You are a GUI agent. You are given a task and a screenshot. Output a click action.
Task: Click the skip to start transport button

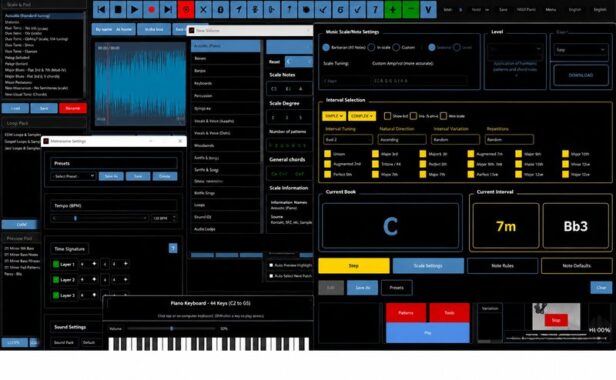(101, 9)
